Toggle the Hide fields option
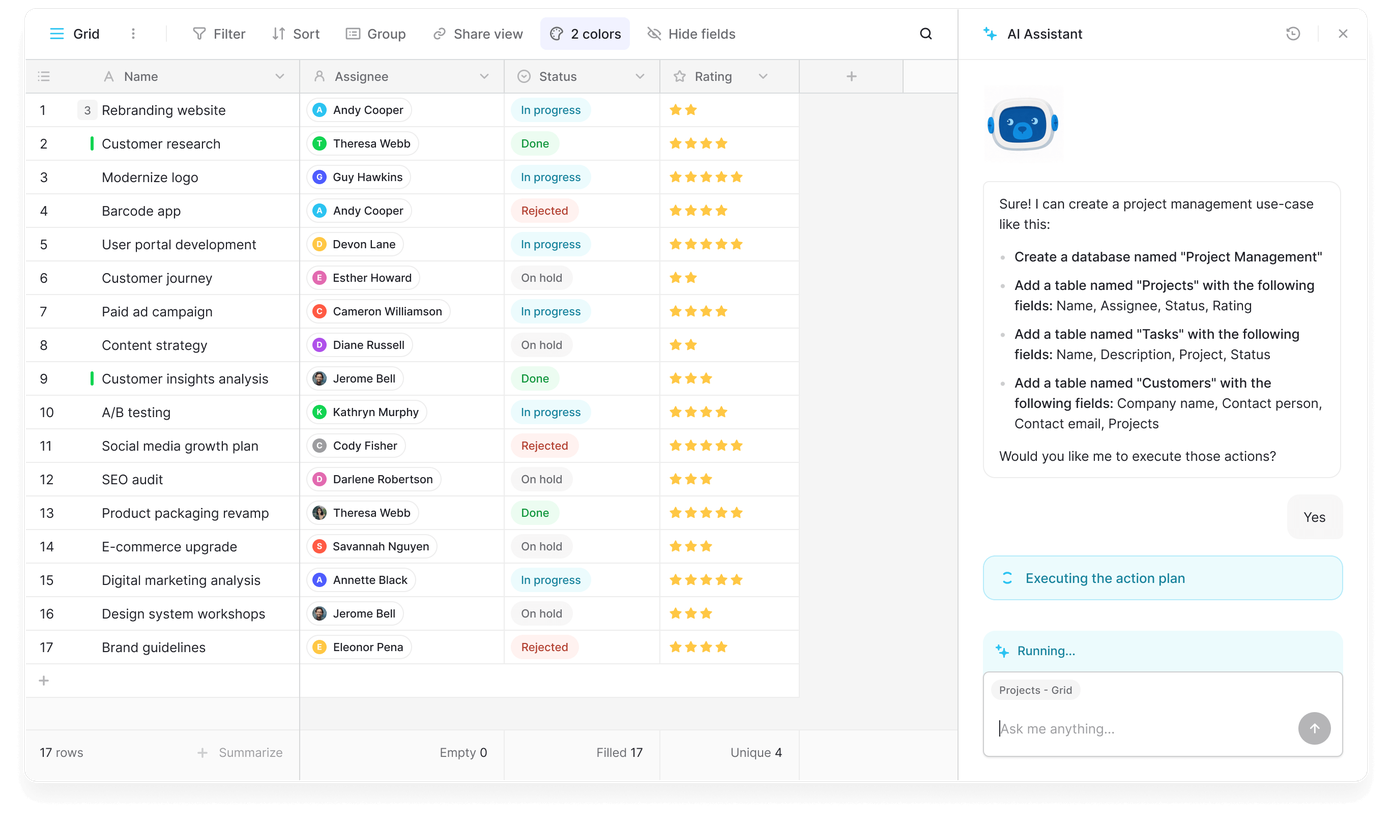This screenshot has width=1392, height=822. (691, 34)
